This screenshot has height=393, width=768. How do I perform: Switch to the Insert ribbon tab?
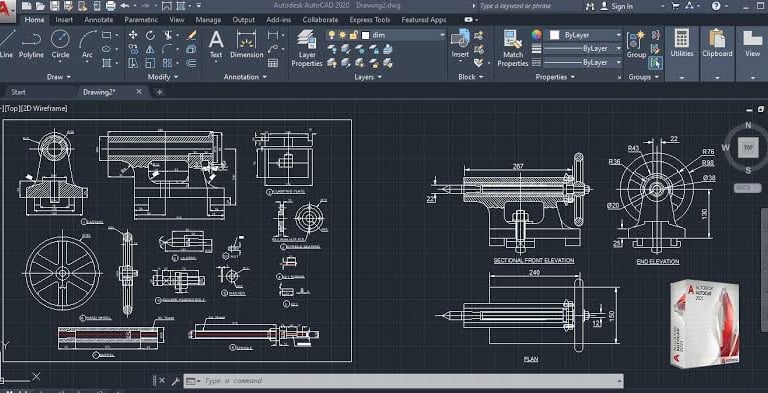tap(64, 20)
